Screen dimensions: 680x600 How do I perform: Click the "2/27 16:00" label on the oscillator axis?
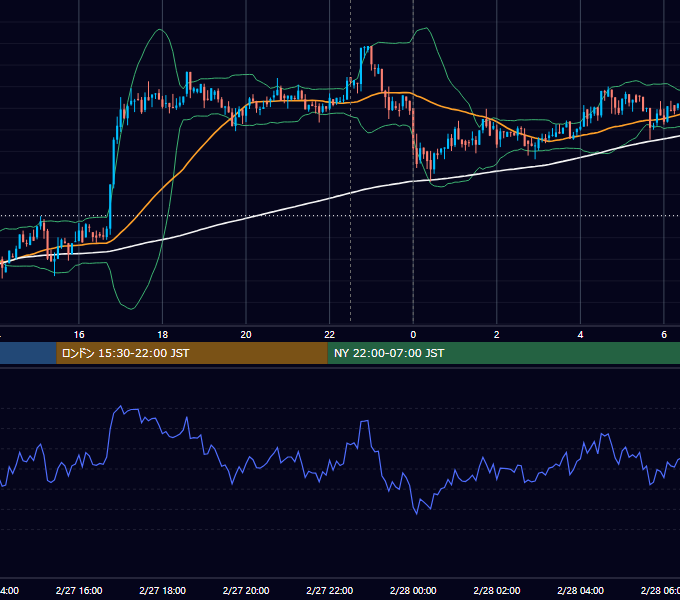pos(79,590)
